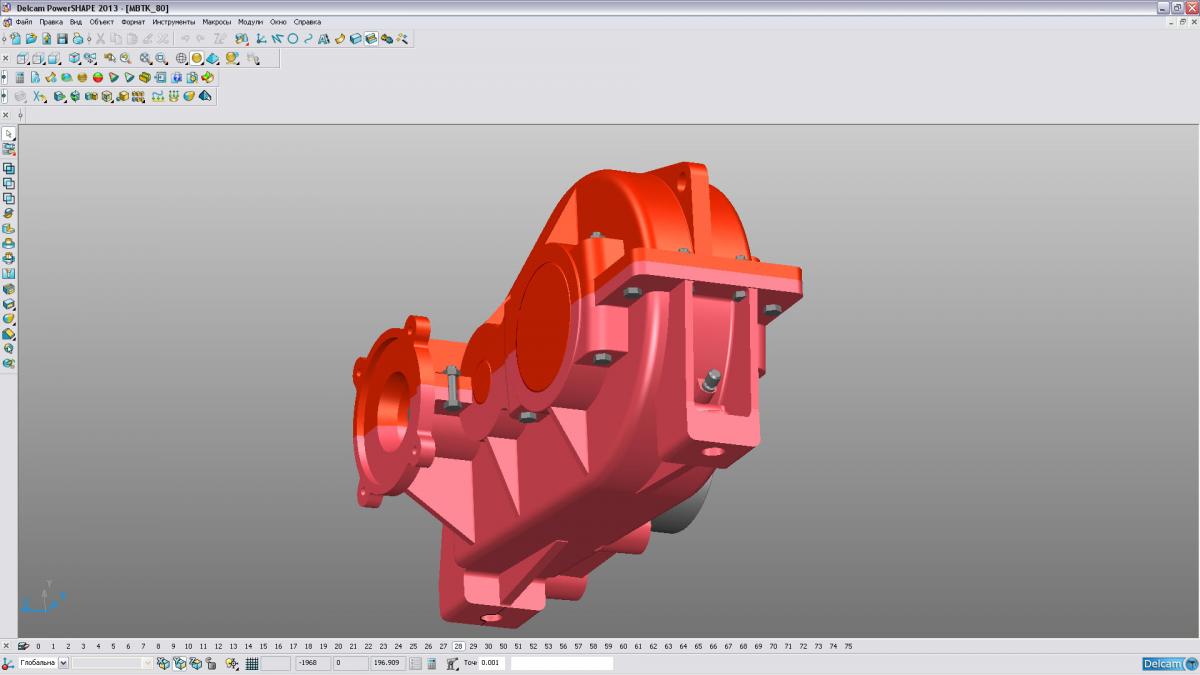Screen dimensions: 1200x675
Task: Toggle level 0 in the levels bar
Action: pos(38,646)
